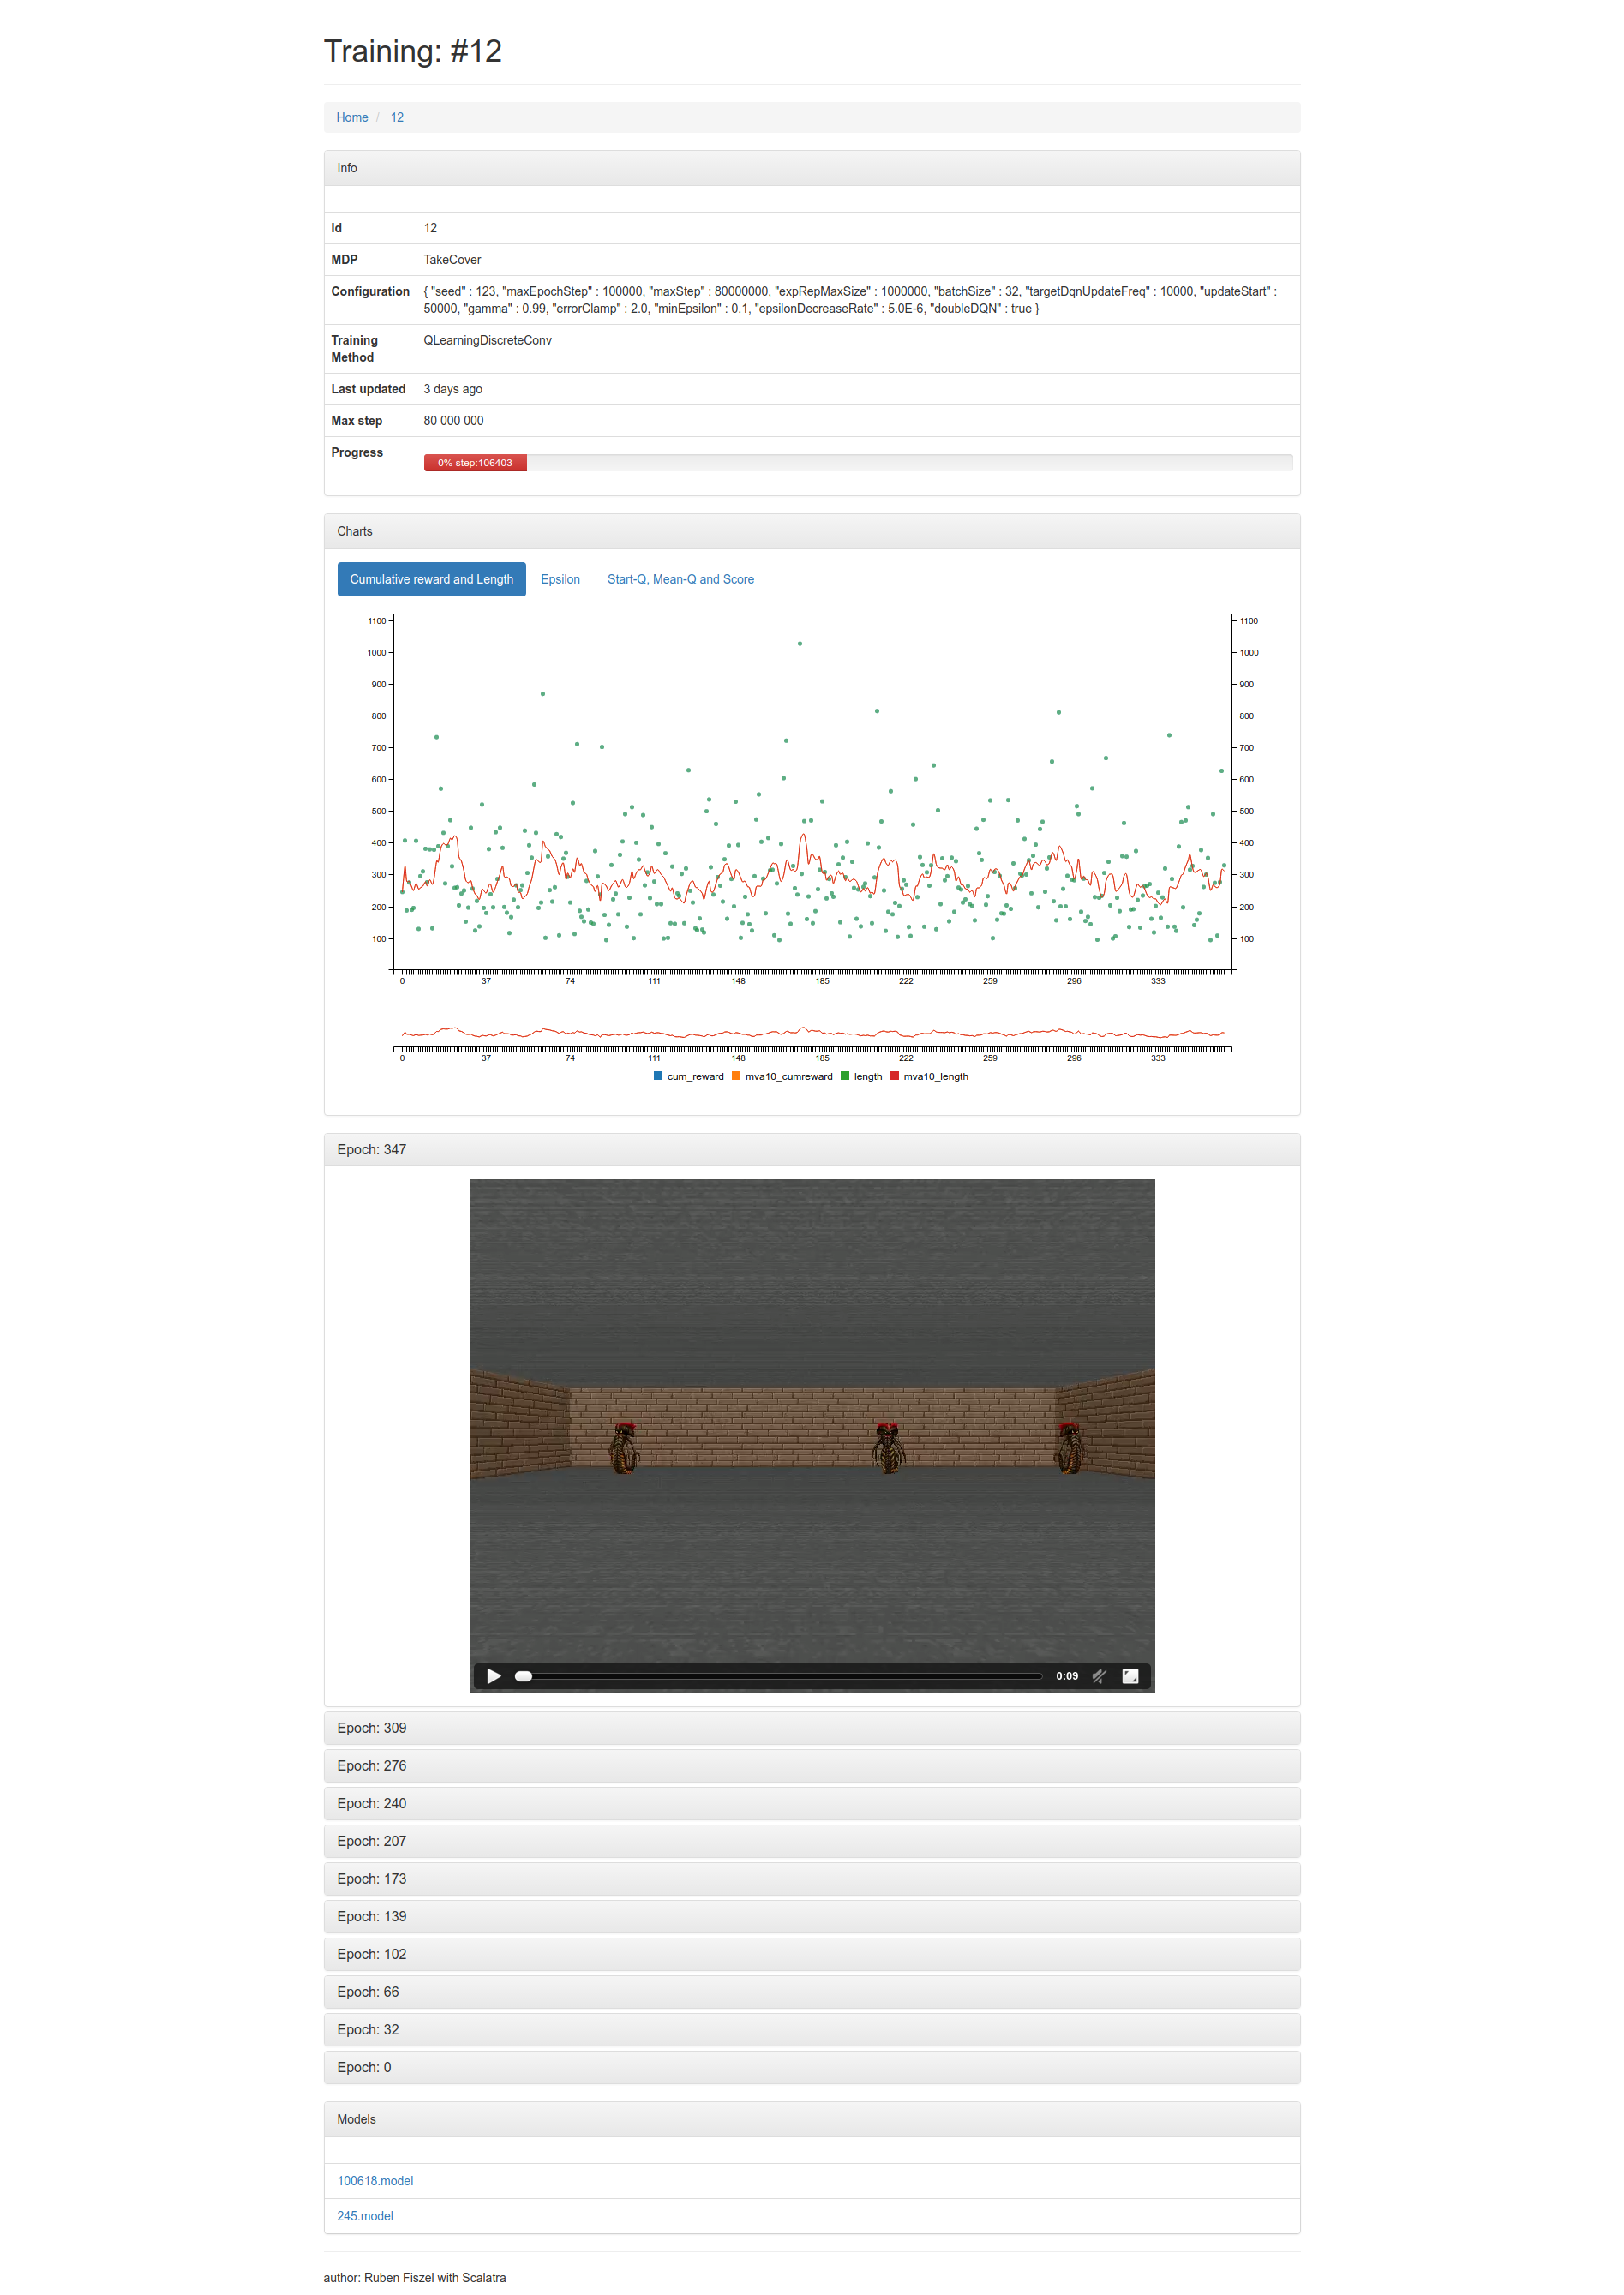Expand the Epoch: 66 panel
1624x2295 pixels.
(x=812, y=1992)
